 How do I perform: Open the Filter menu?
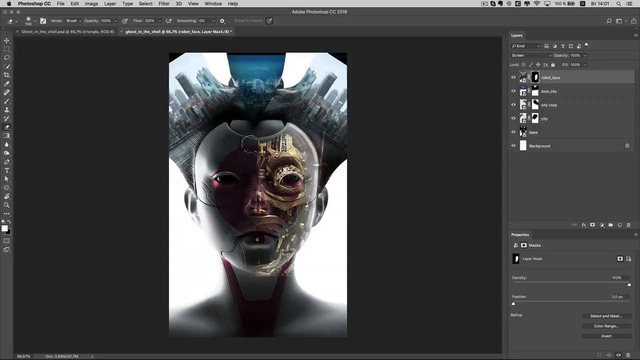coord(164,4)
